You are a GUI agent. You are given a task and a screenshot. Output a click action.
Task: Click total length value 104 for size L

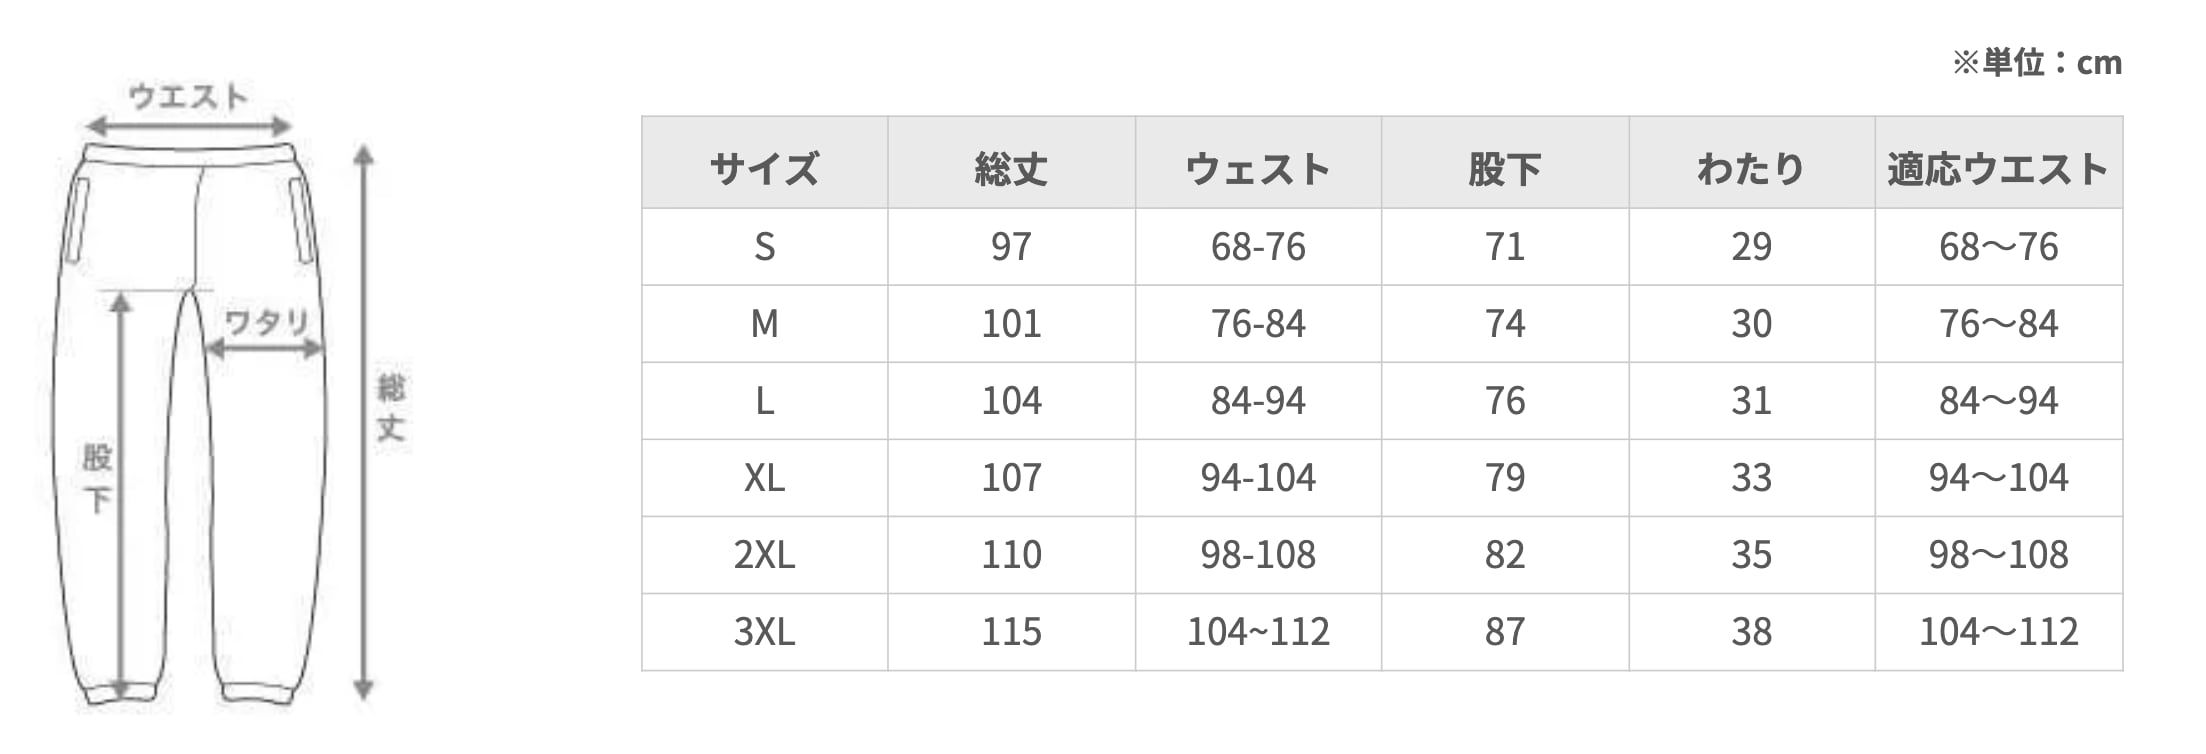1011,401
